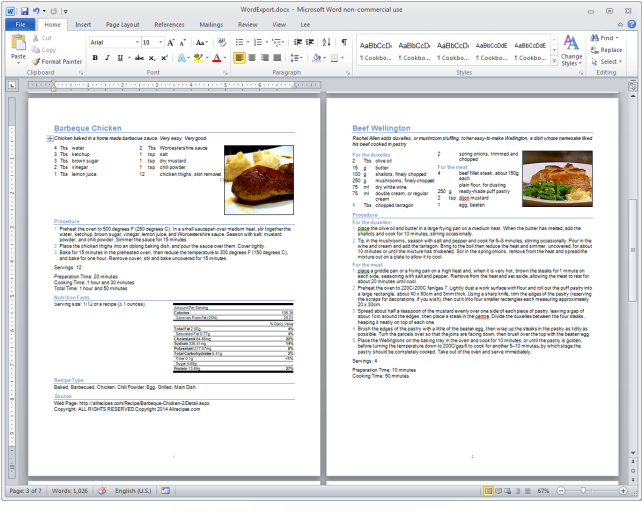
Task: Toggle italic formatting
Action: pos(107,58)
